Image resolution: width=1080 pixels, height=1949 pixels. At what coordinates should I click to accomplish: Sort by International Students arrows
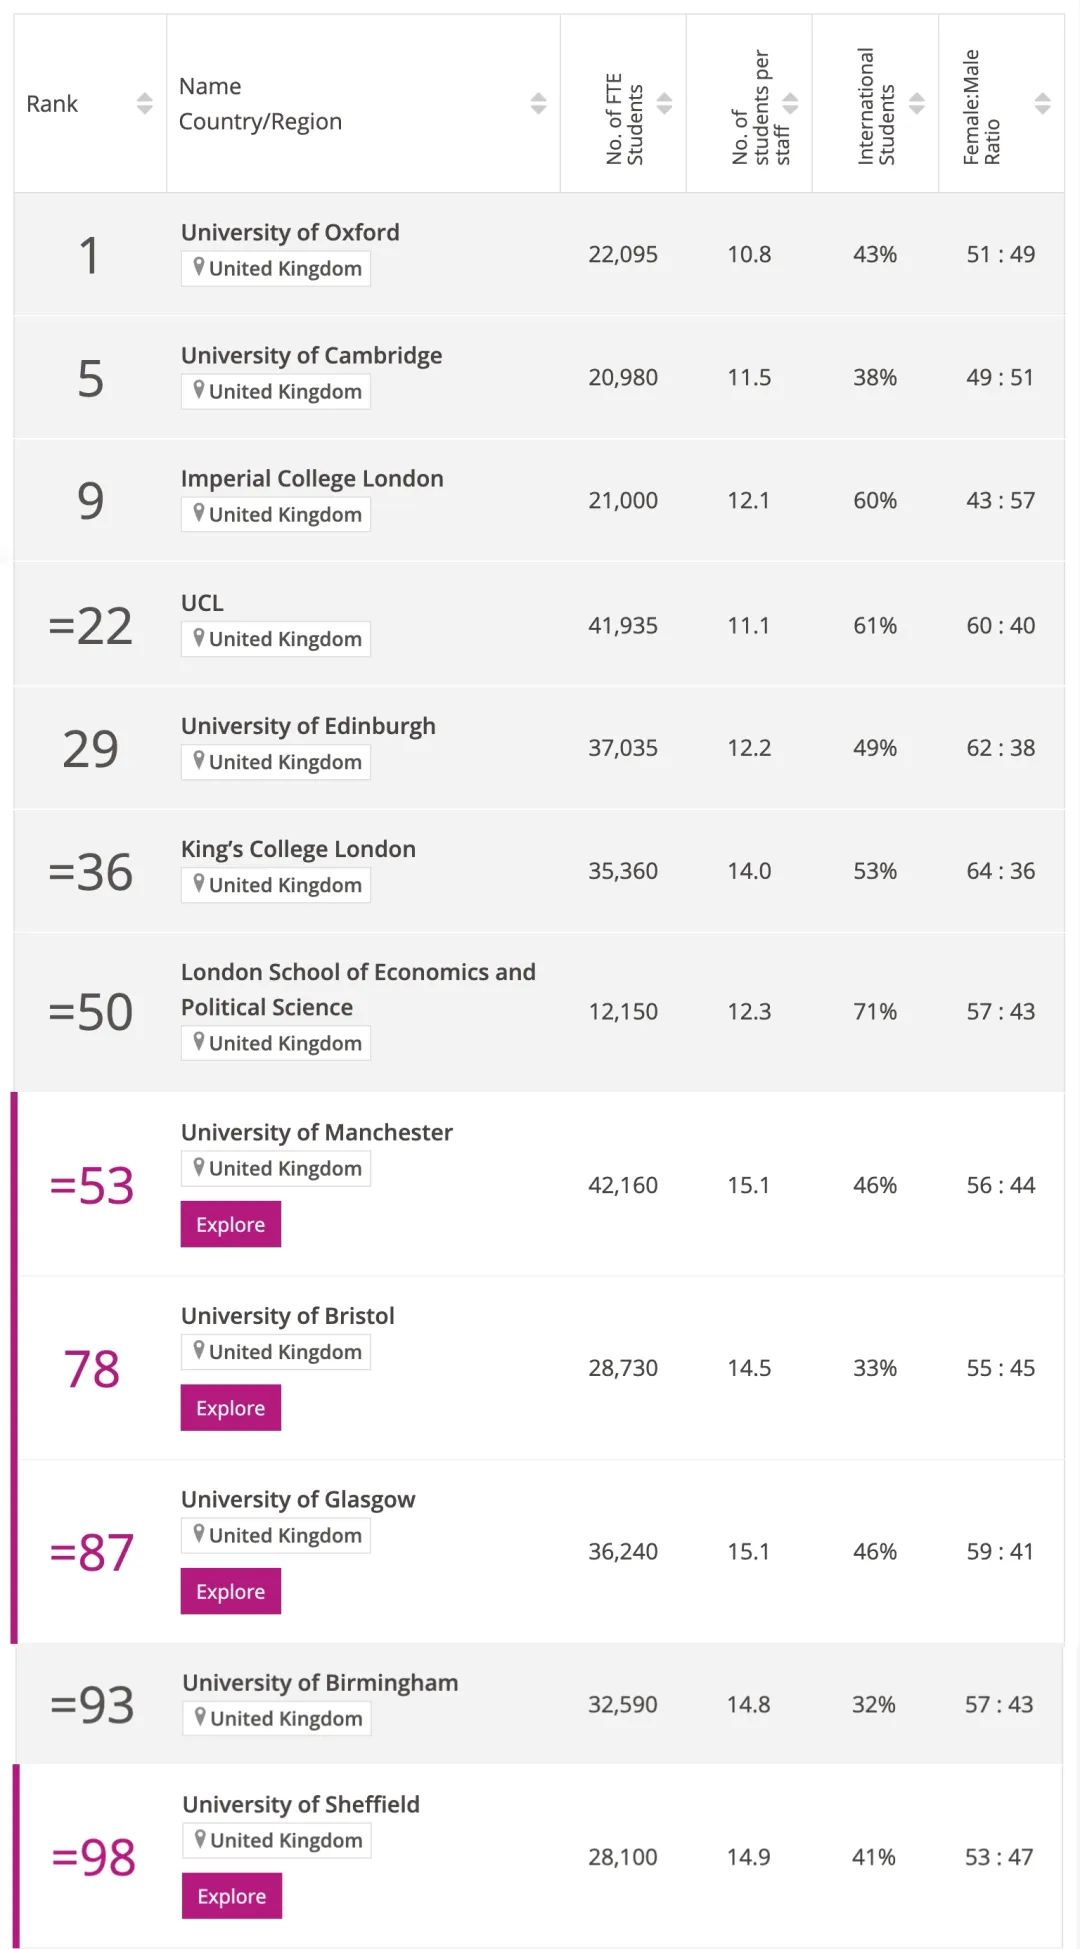pos(916,103)
